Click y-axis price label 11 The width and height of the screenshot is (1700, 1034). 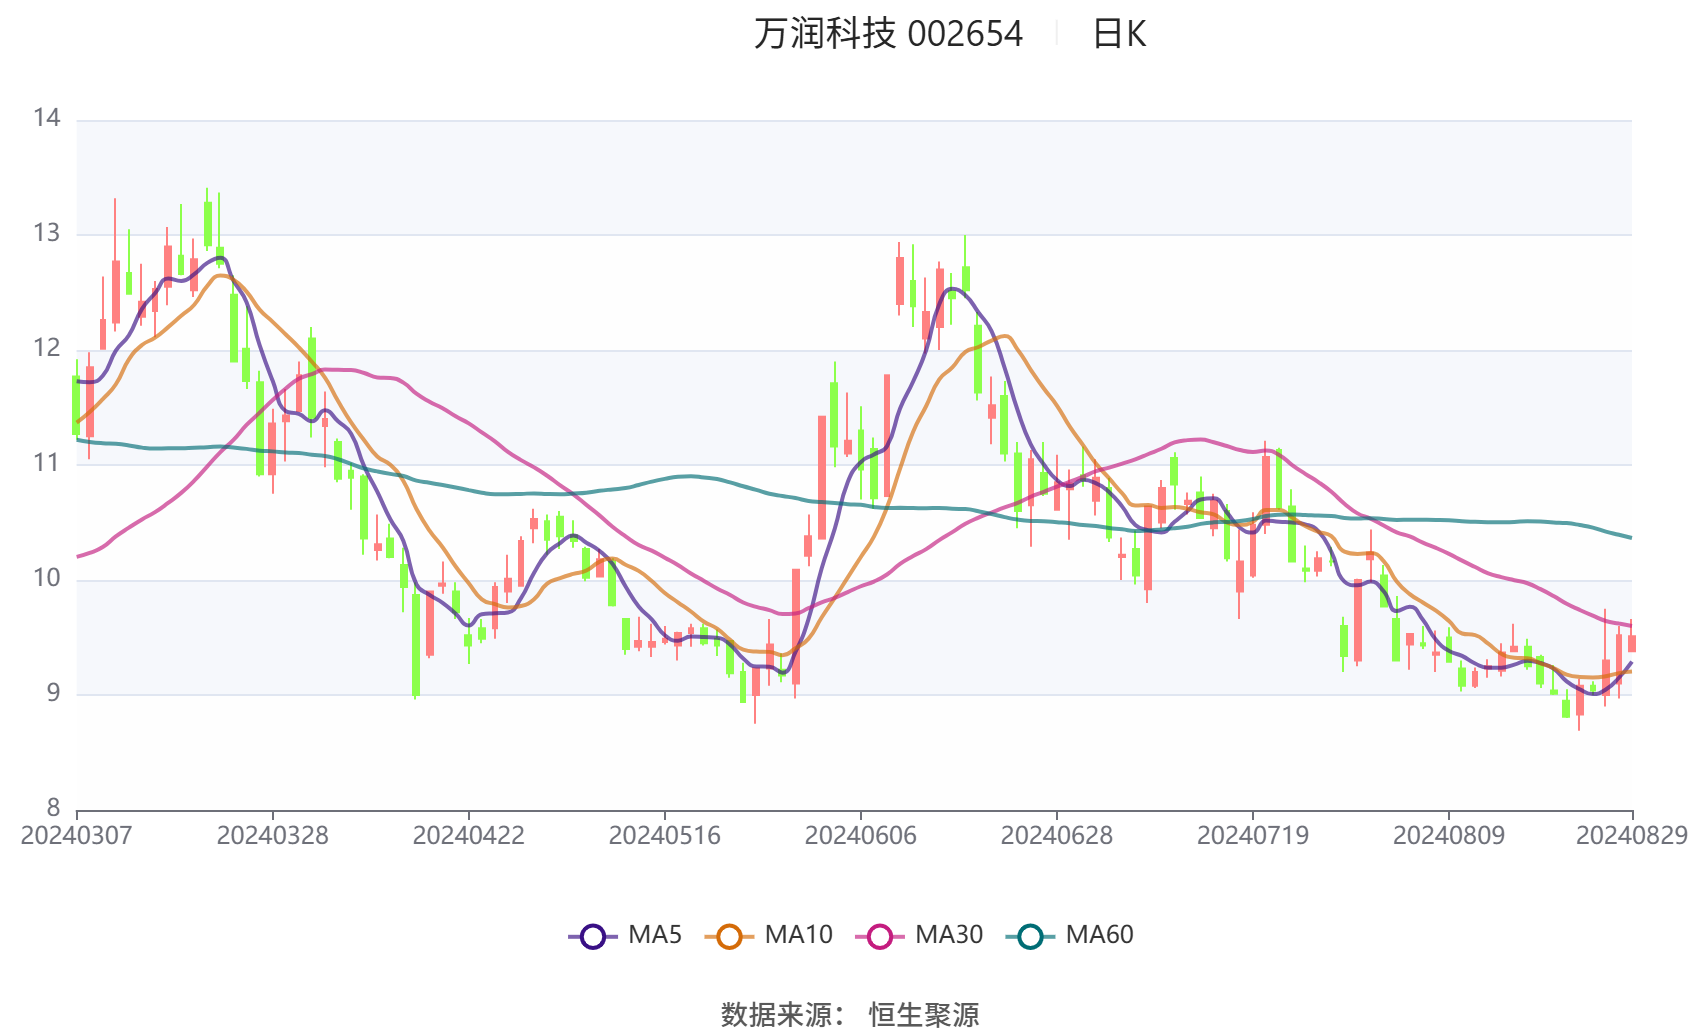tap(47, 463)
